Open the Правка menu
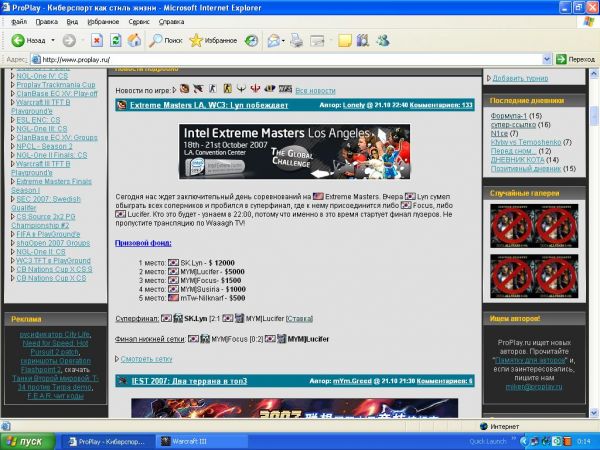Image resolution: width=600 pixels, height=450 pixels. (x=47, y=22)
